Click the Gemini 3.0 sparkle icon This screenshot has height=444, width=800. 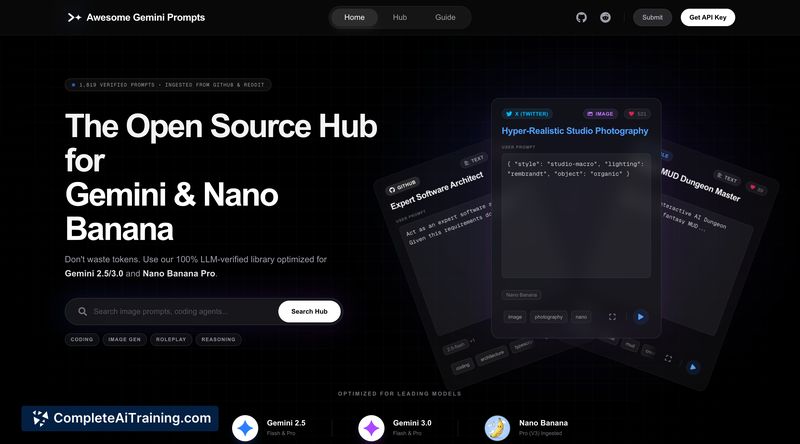[x=371, y=428]
